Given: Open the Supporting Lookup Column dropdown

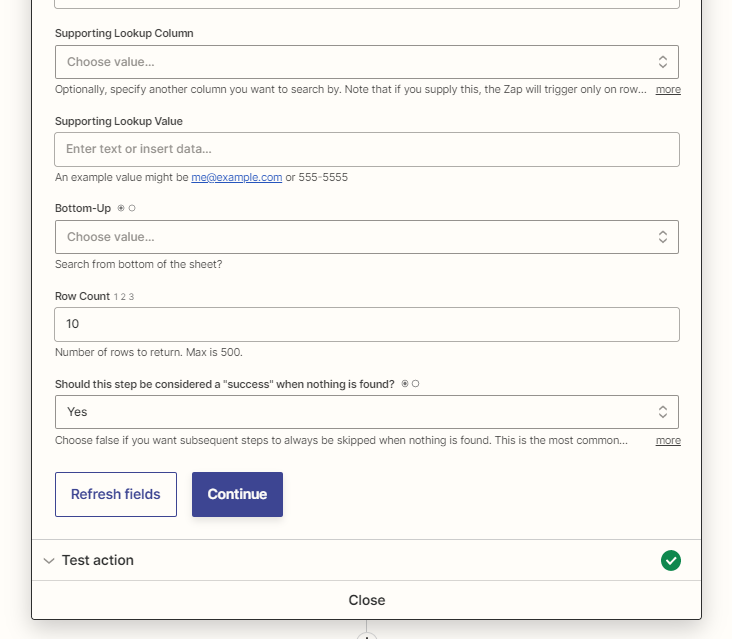Looking at the screenshot, I should click(x=366, y=62).
